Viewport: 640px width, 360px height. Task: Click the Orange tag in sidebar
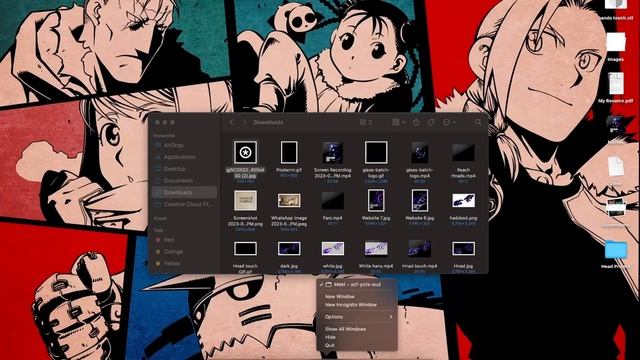click(x=184, y=251)
